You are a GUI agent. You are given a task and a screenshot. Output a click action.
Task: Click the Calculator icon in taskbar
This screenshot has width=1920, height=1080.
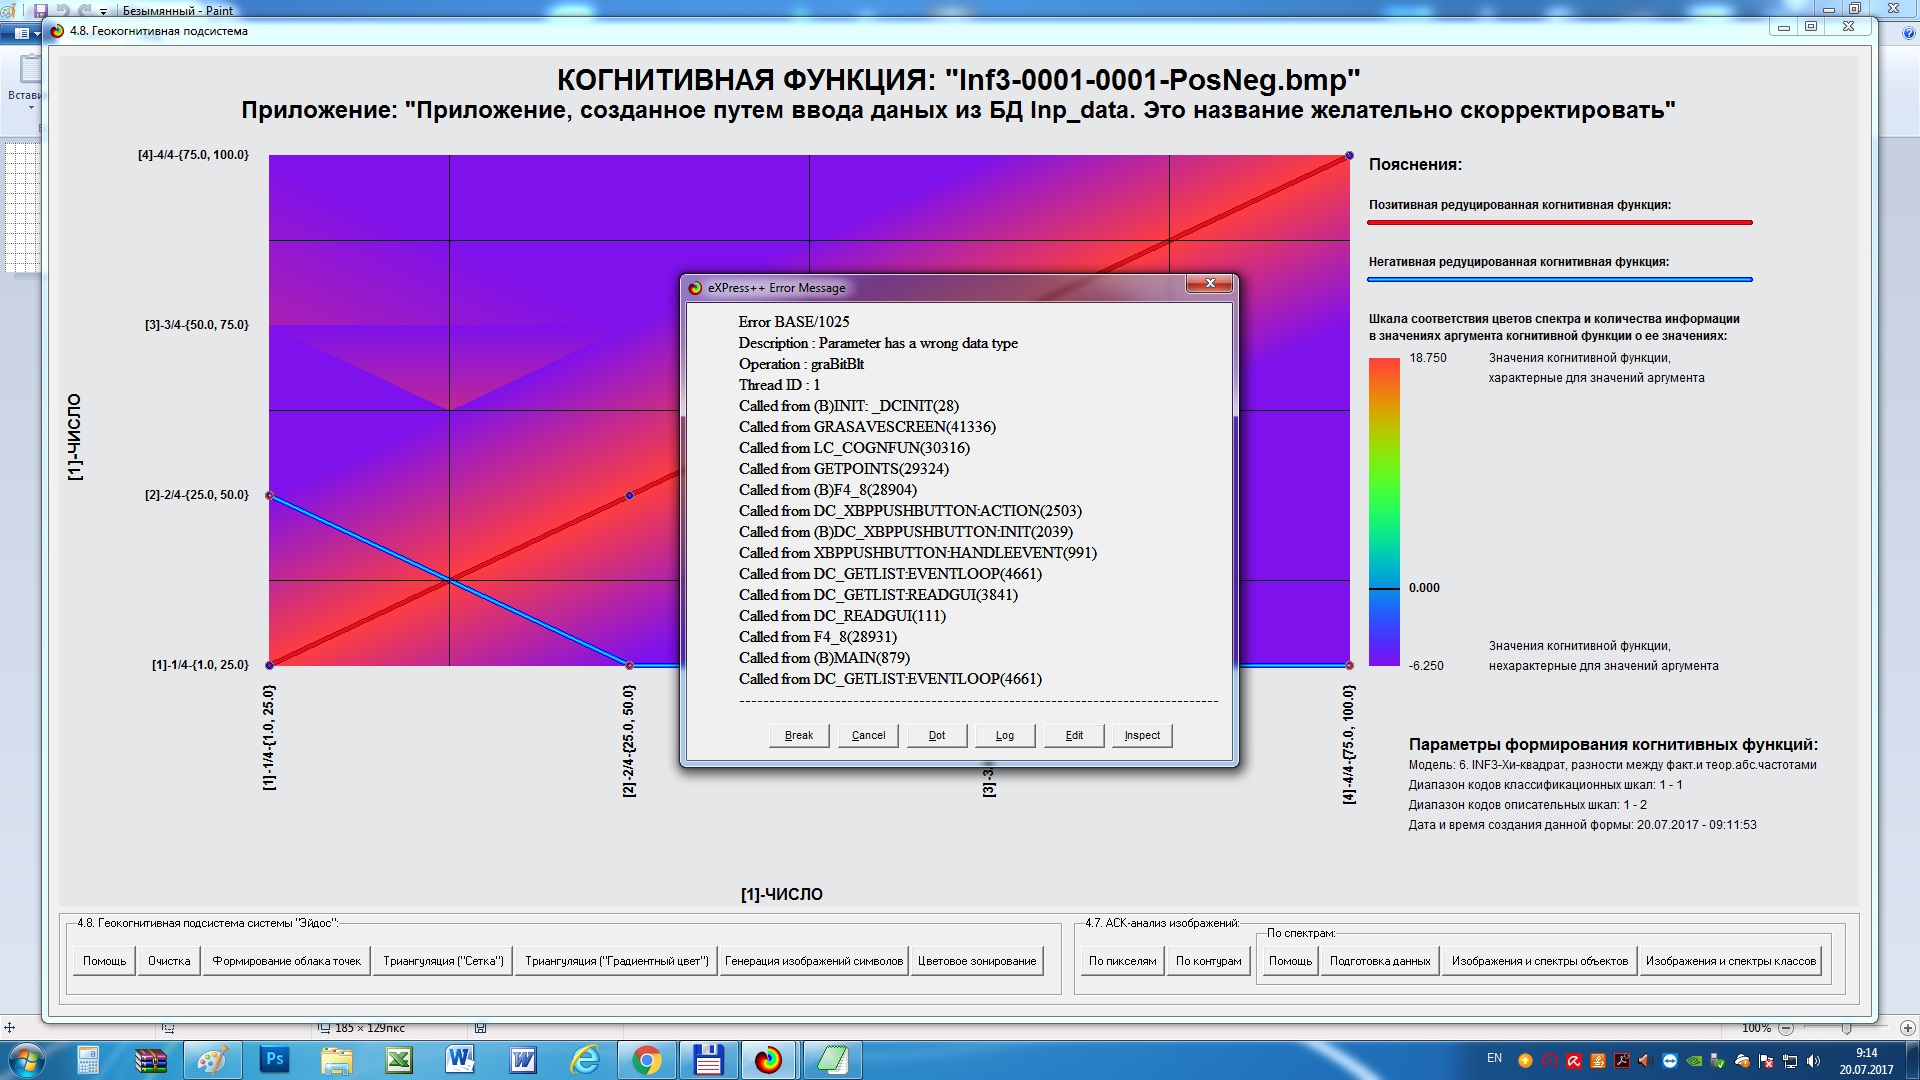(88, 1060)
